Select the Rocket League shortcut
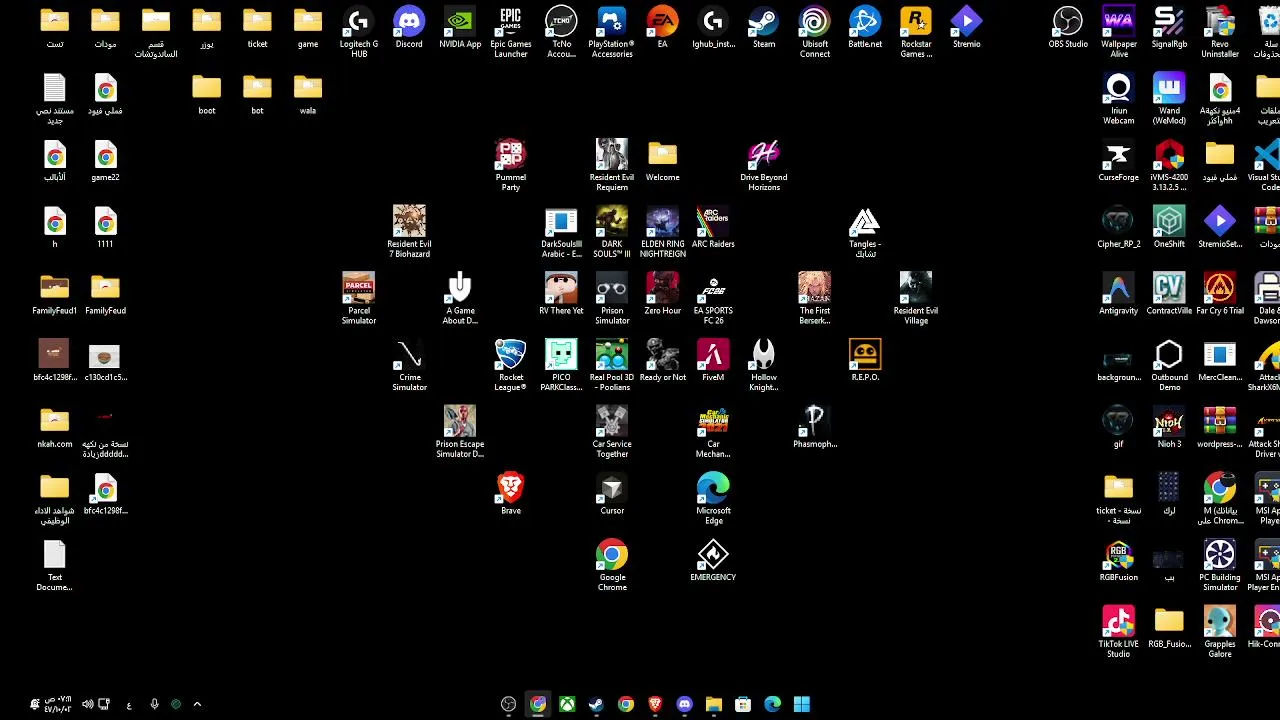This screenshot has width=1280, height=720. pos(510,365)
